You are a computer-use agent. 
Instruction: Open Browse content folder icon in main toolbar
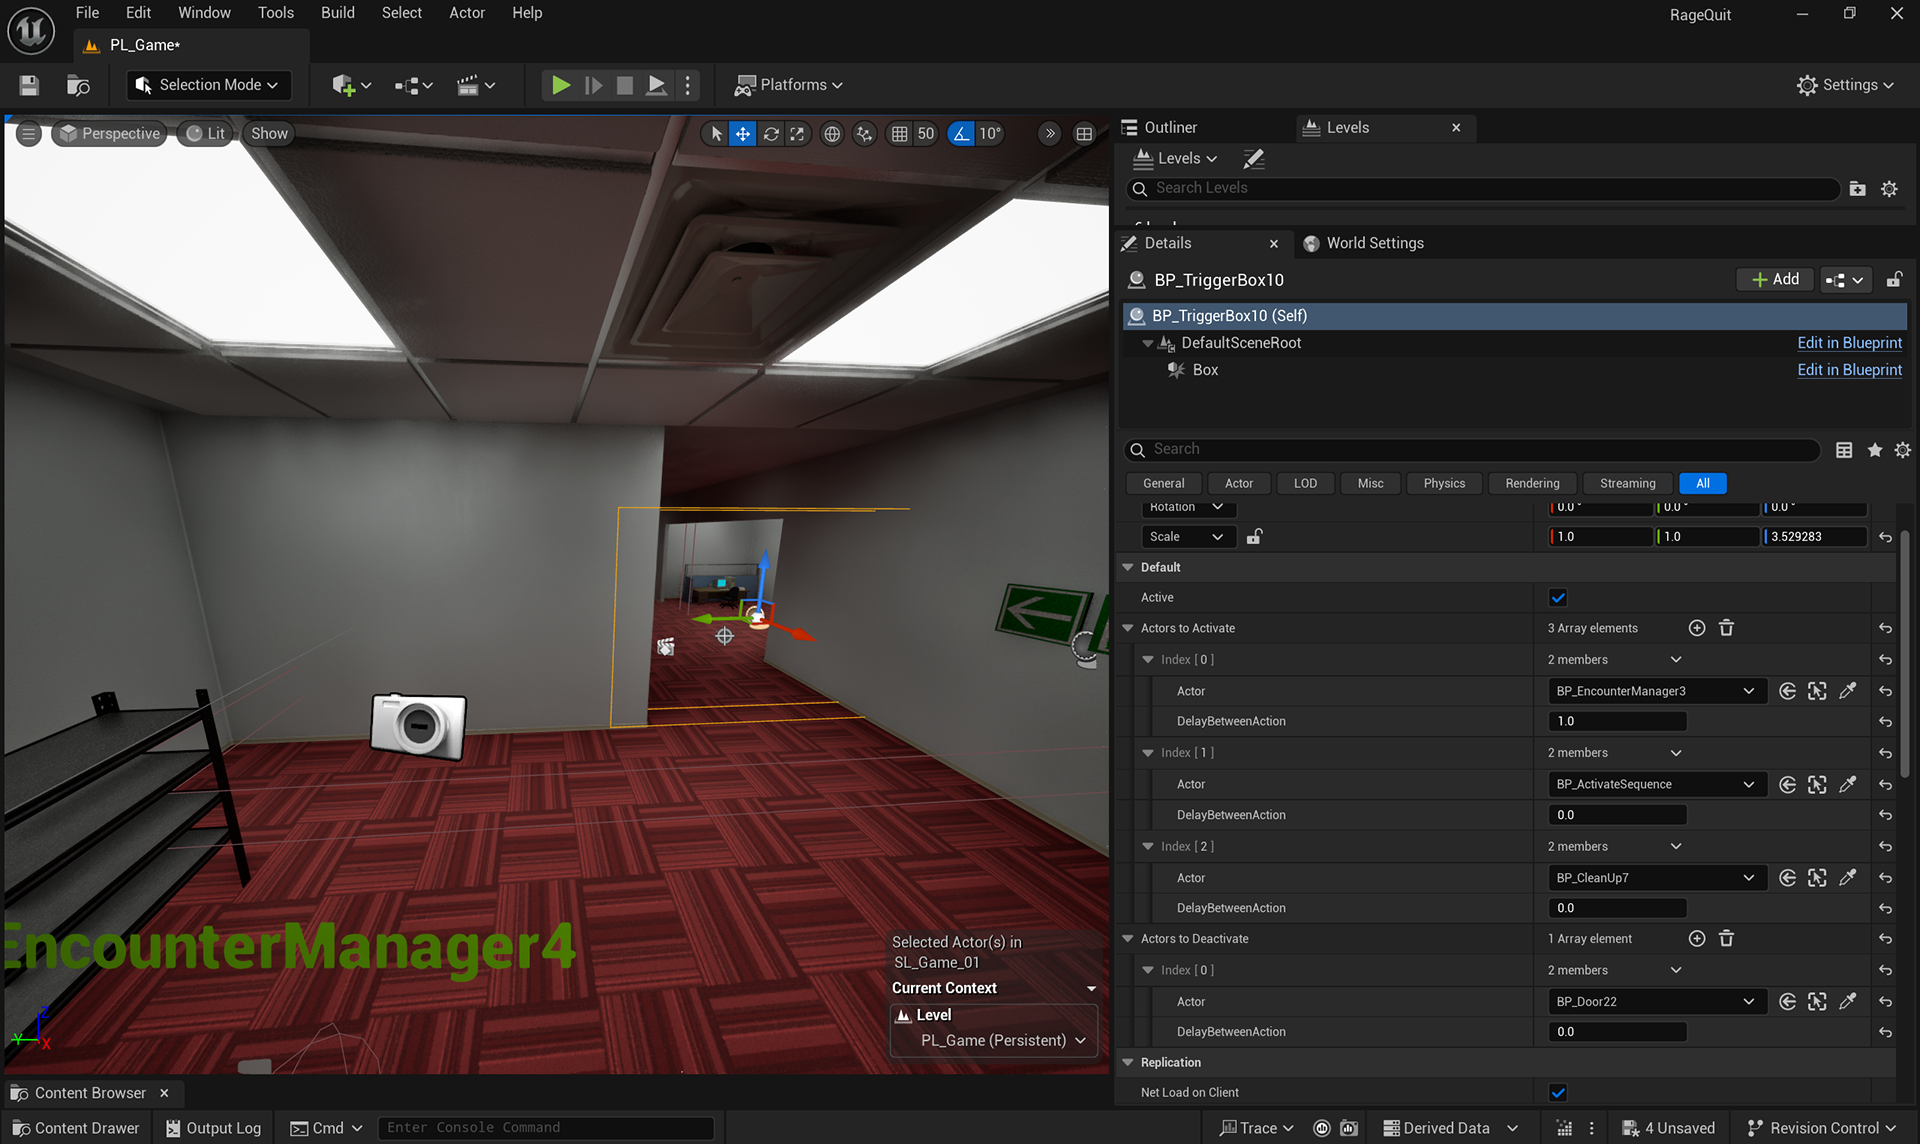tap(78, 85)
